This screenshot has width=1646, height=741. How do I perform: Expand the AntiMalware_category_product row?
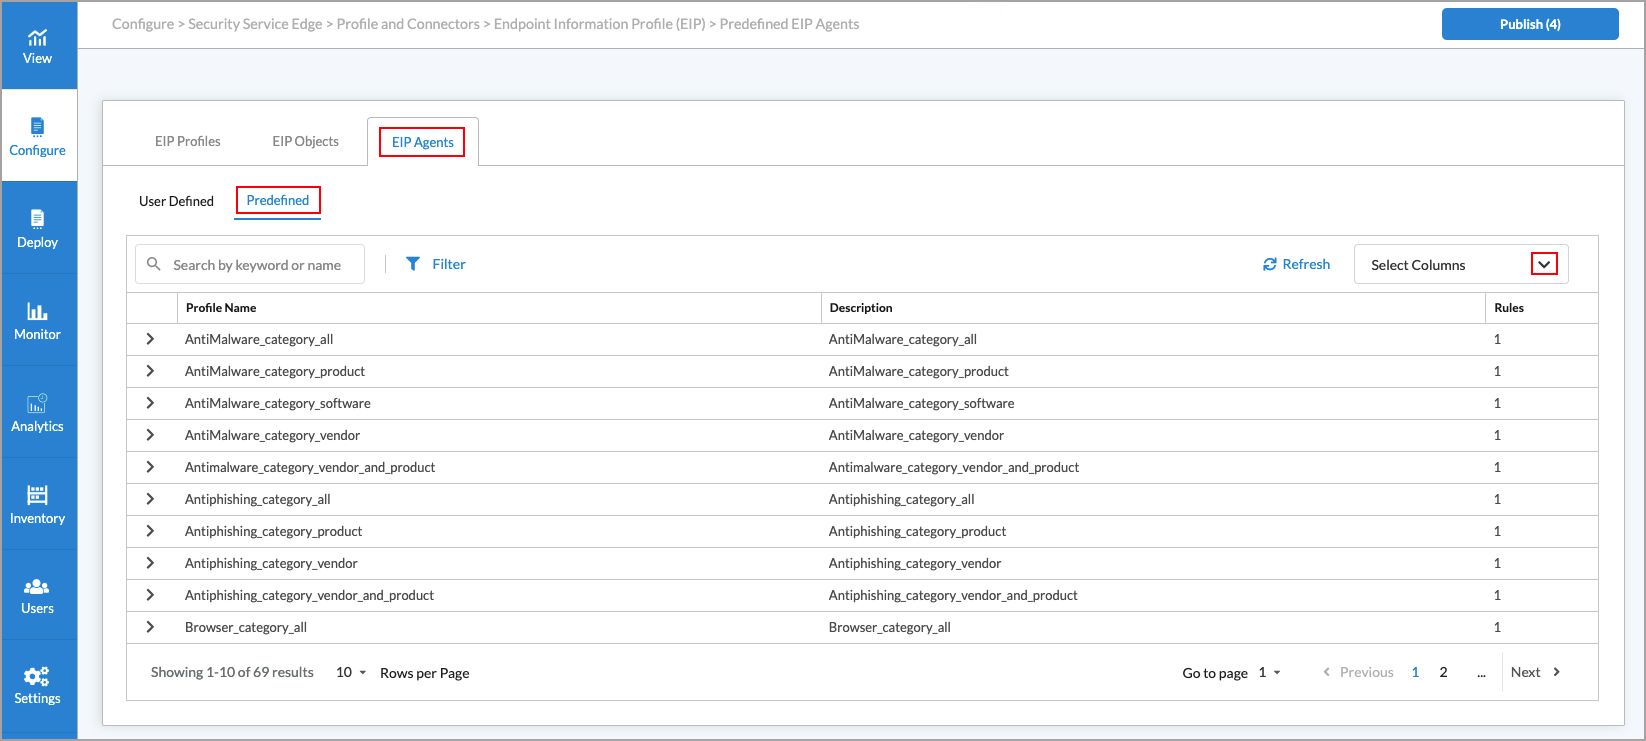[150, 371]
